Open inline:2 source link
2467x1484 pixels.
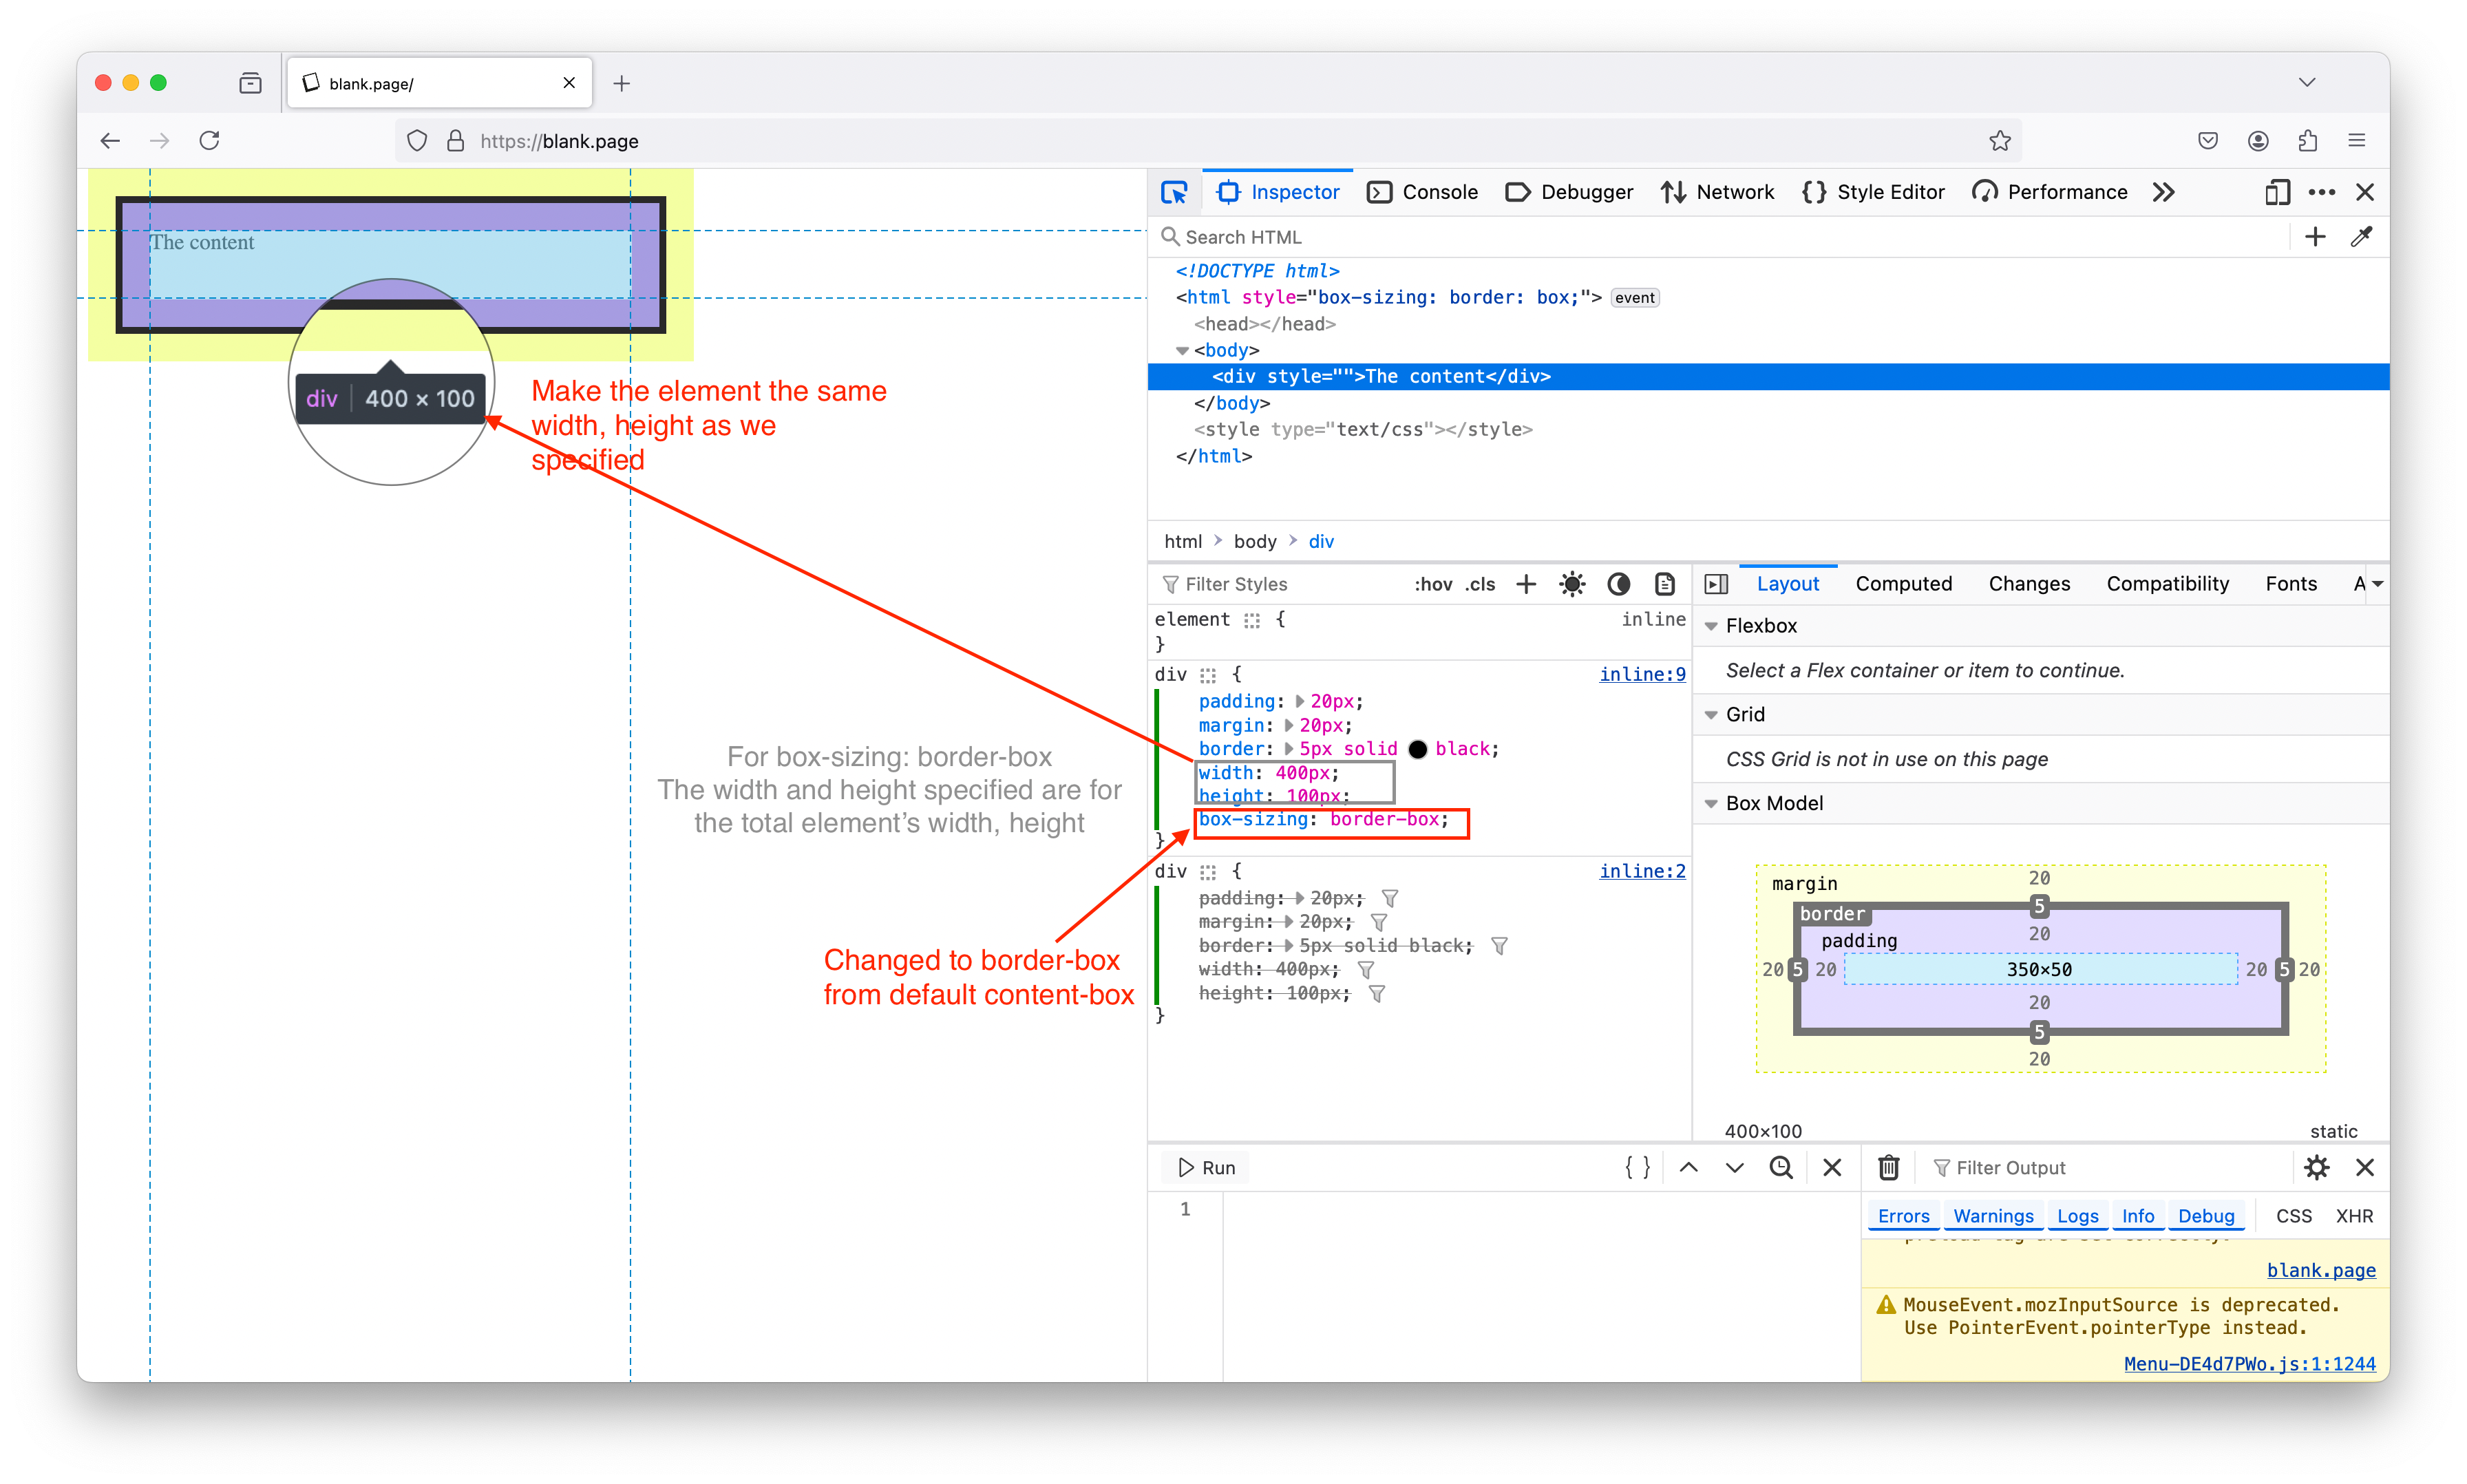tap(1642, 871)
